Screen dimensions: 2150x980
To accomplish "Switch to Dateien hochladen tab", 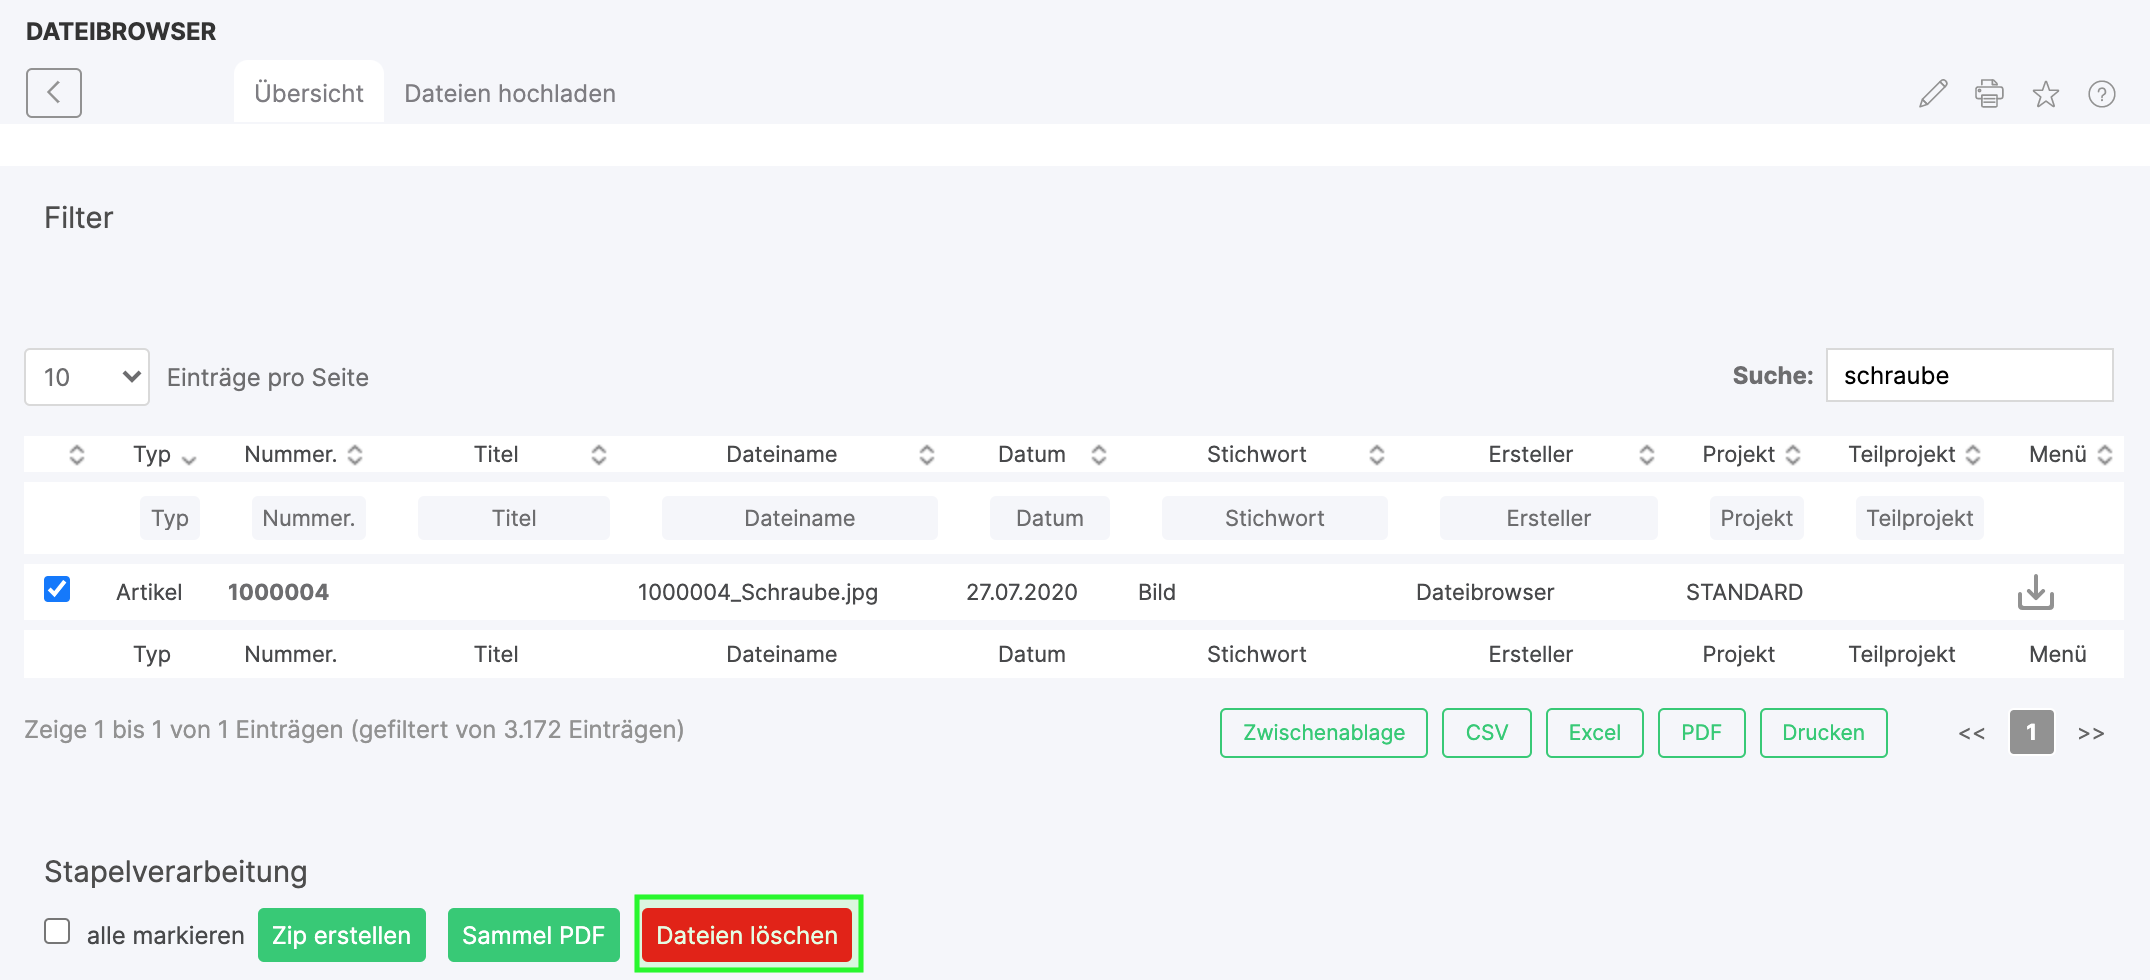I will pyautogui.click(x=509, y=93).
